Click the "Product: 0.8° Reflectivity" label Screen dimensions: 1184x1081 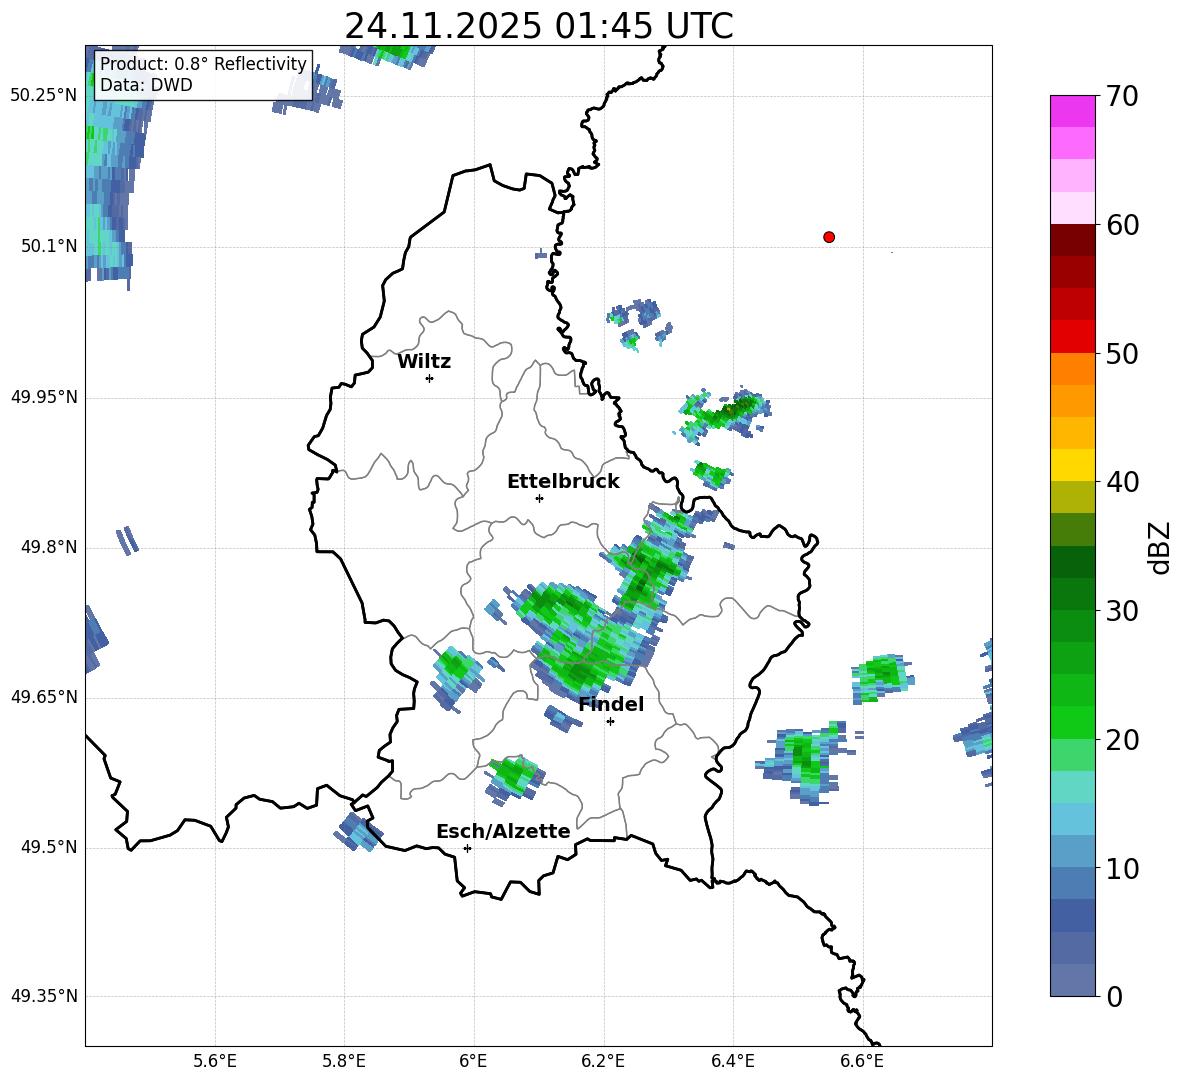click(203, 64)
